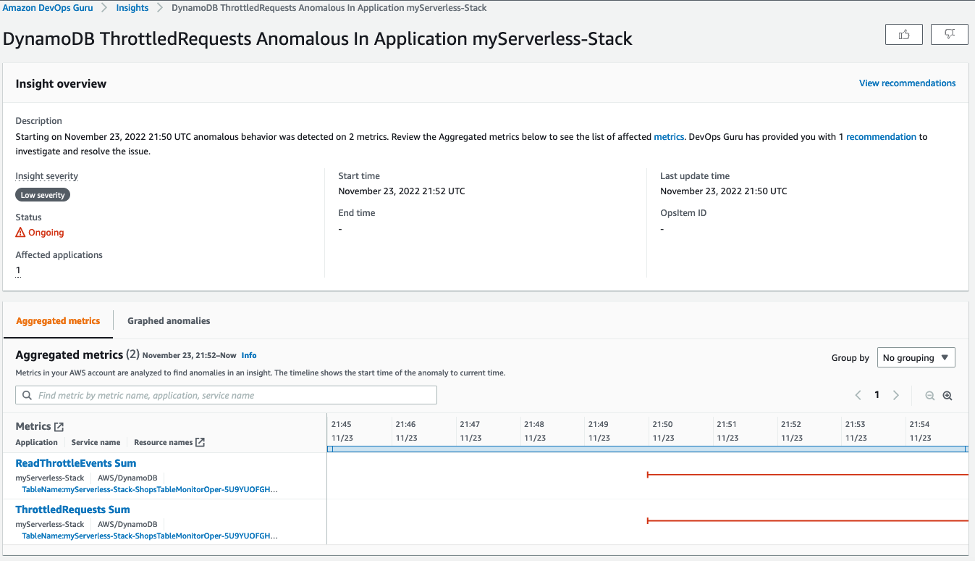The width and height of the screenshot is (977, 562).
Task: Click the Insight overview heading
Action: click(x=61, y=84)
